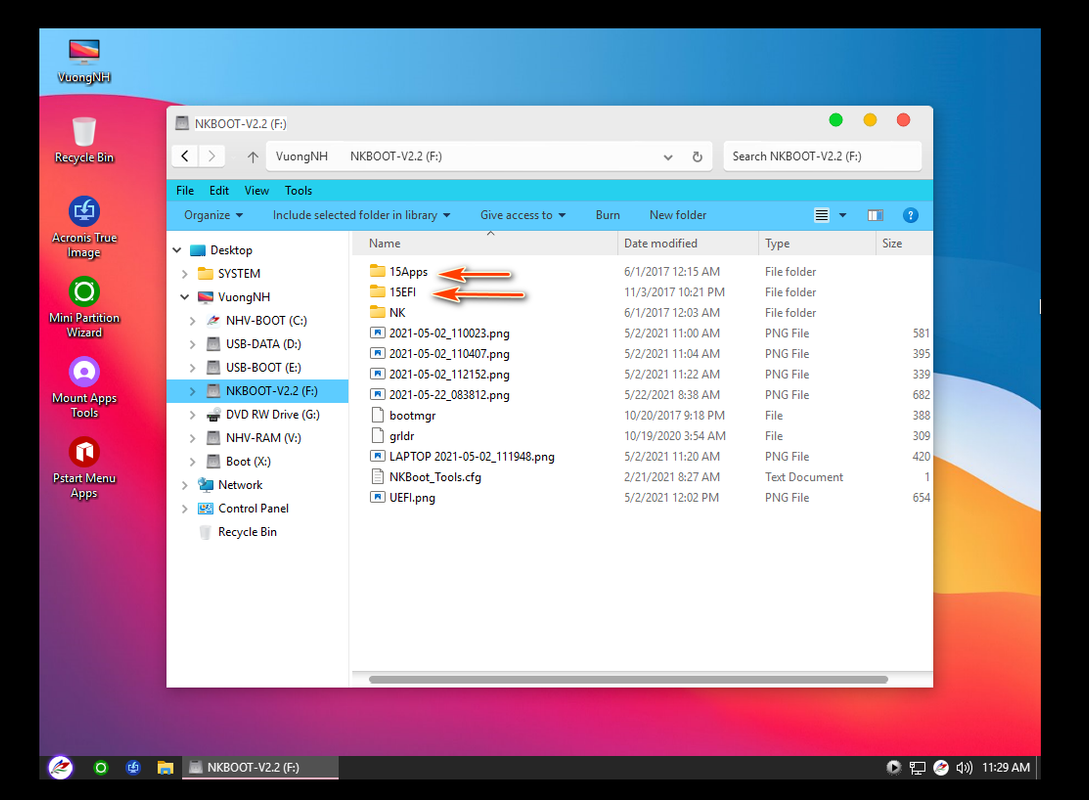
Task: Expand the DVD RW Drive (G:) node
Action: [x=192, y=415]
